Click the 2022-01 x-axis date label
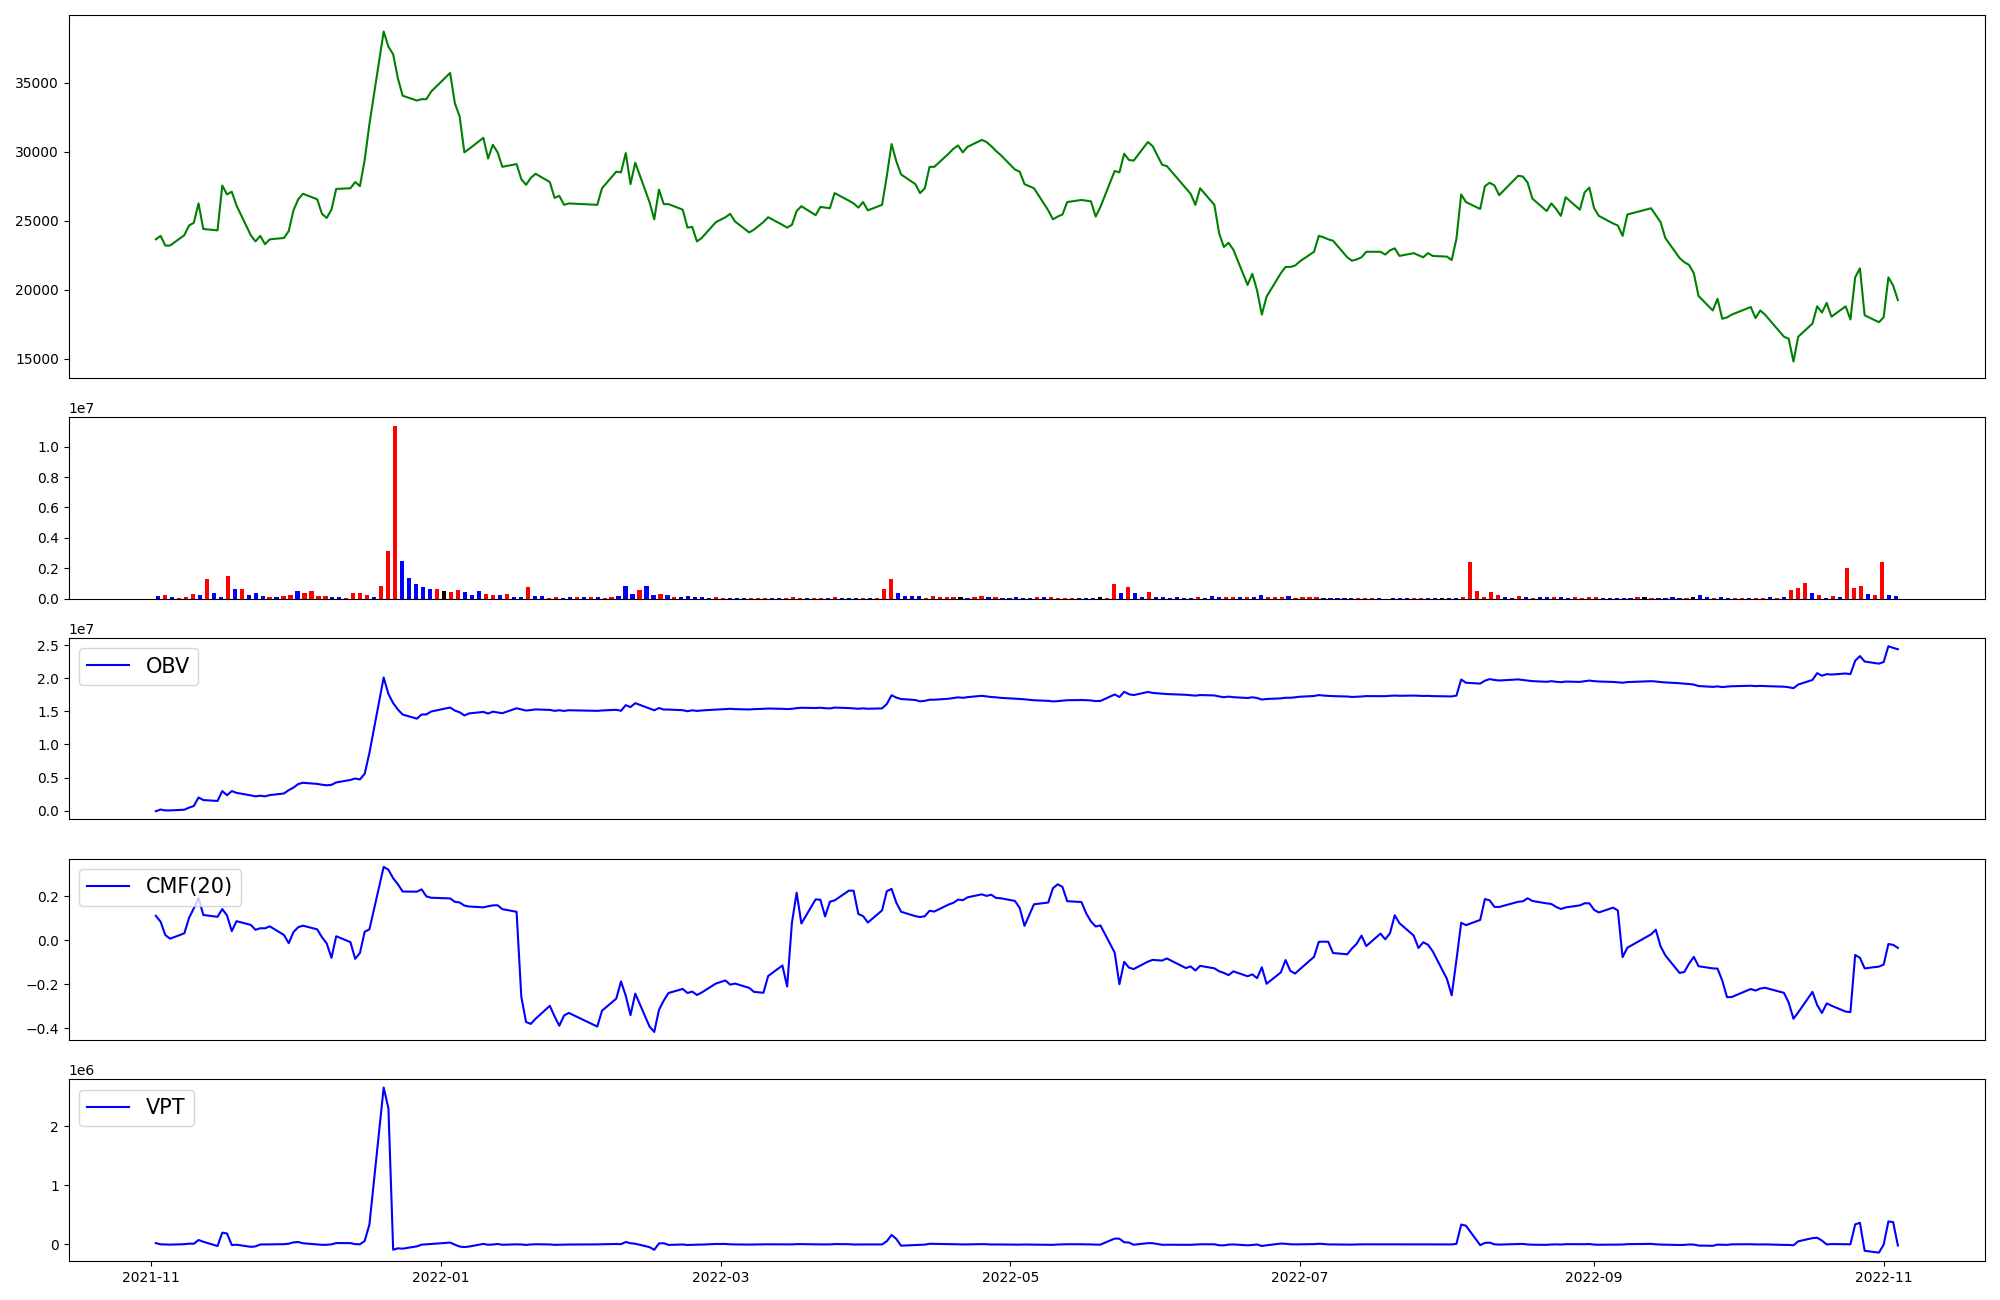The image size is (2000, 1300). 440,1277
